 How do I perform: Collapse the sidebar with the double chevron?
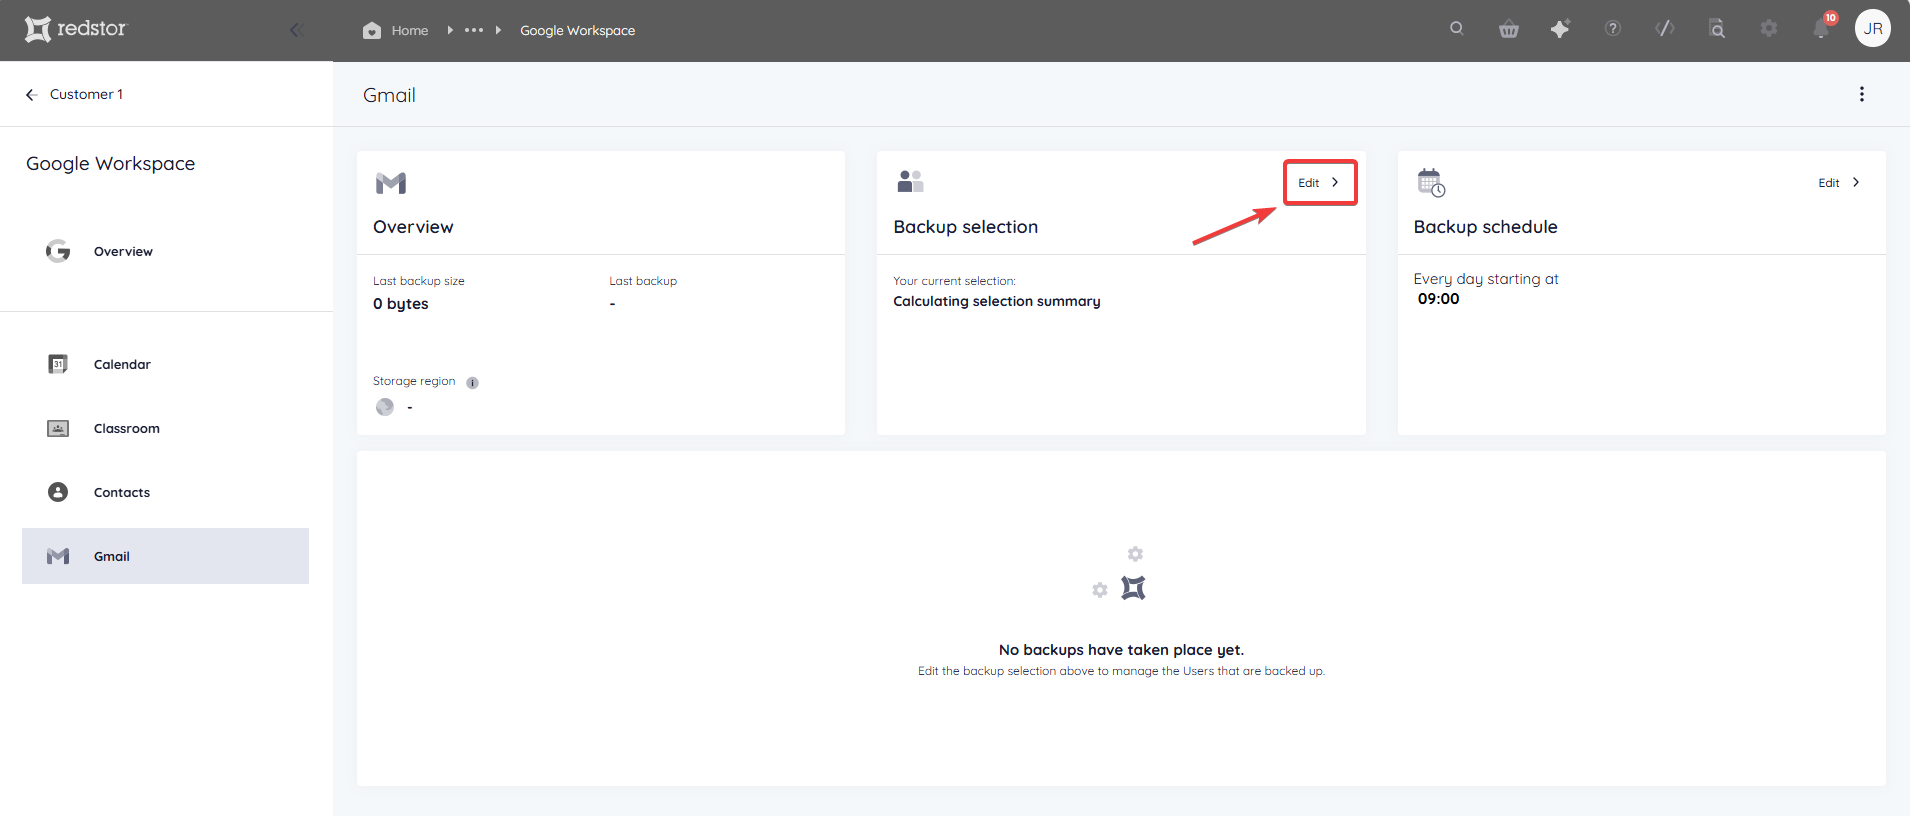pyautogui.click(x=296, y=30)
